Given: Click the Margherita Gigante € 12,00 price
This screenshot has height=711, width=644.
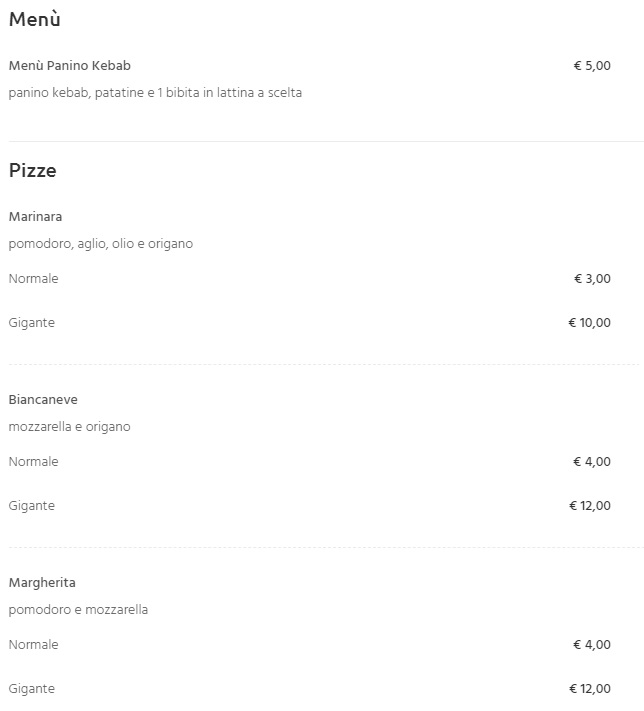Looking at the screenshot, I should pyautogui.click(x=590, y=689).
